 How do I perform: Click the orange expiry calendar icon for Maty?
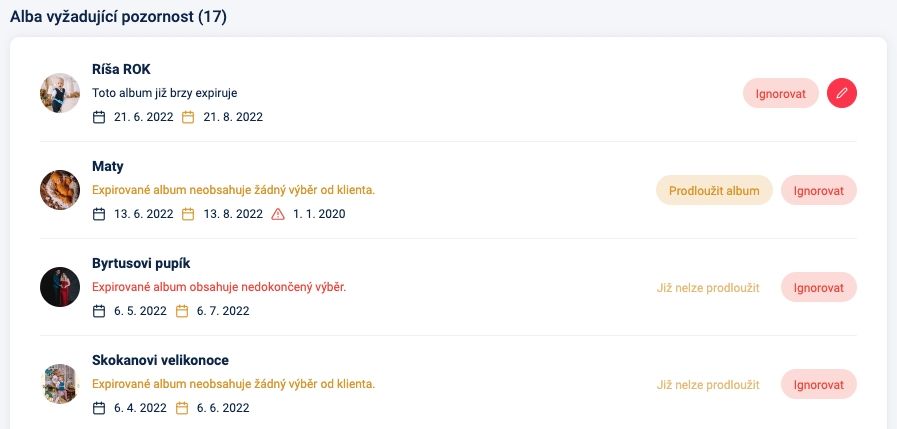point(188,214)
